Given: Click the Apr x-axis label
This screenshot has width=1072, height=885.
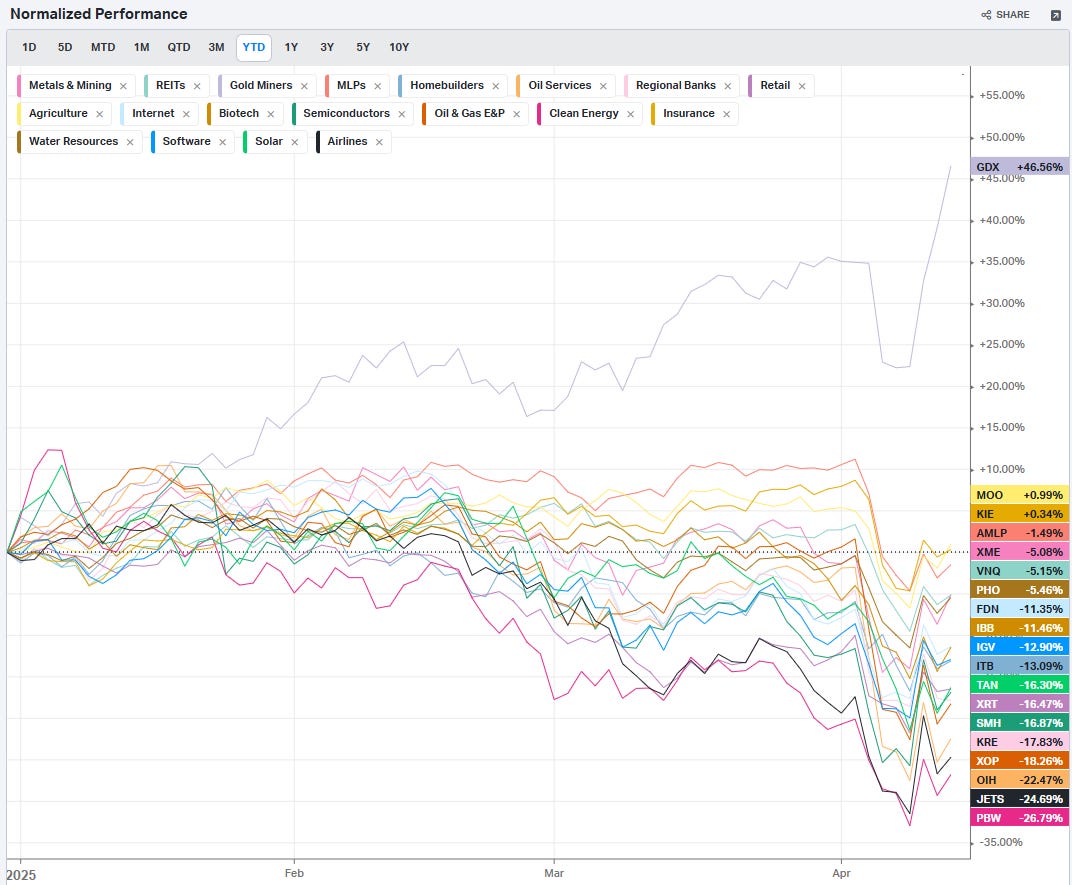Looking at the screenshot, I should coord(842,873).
